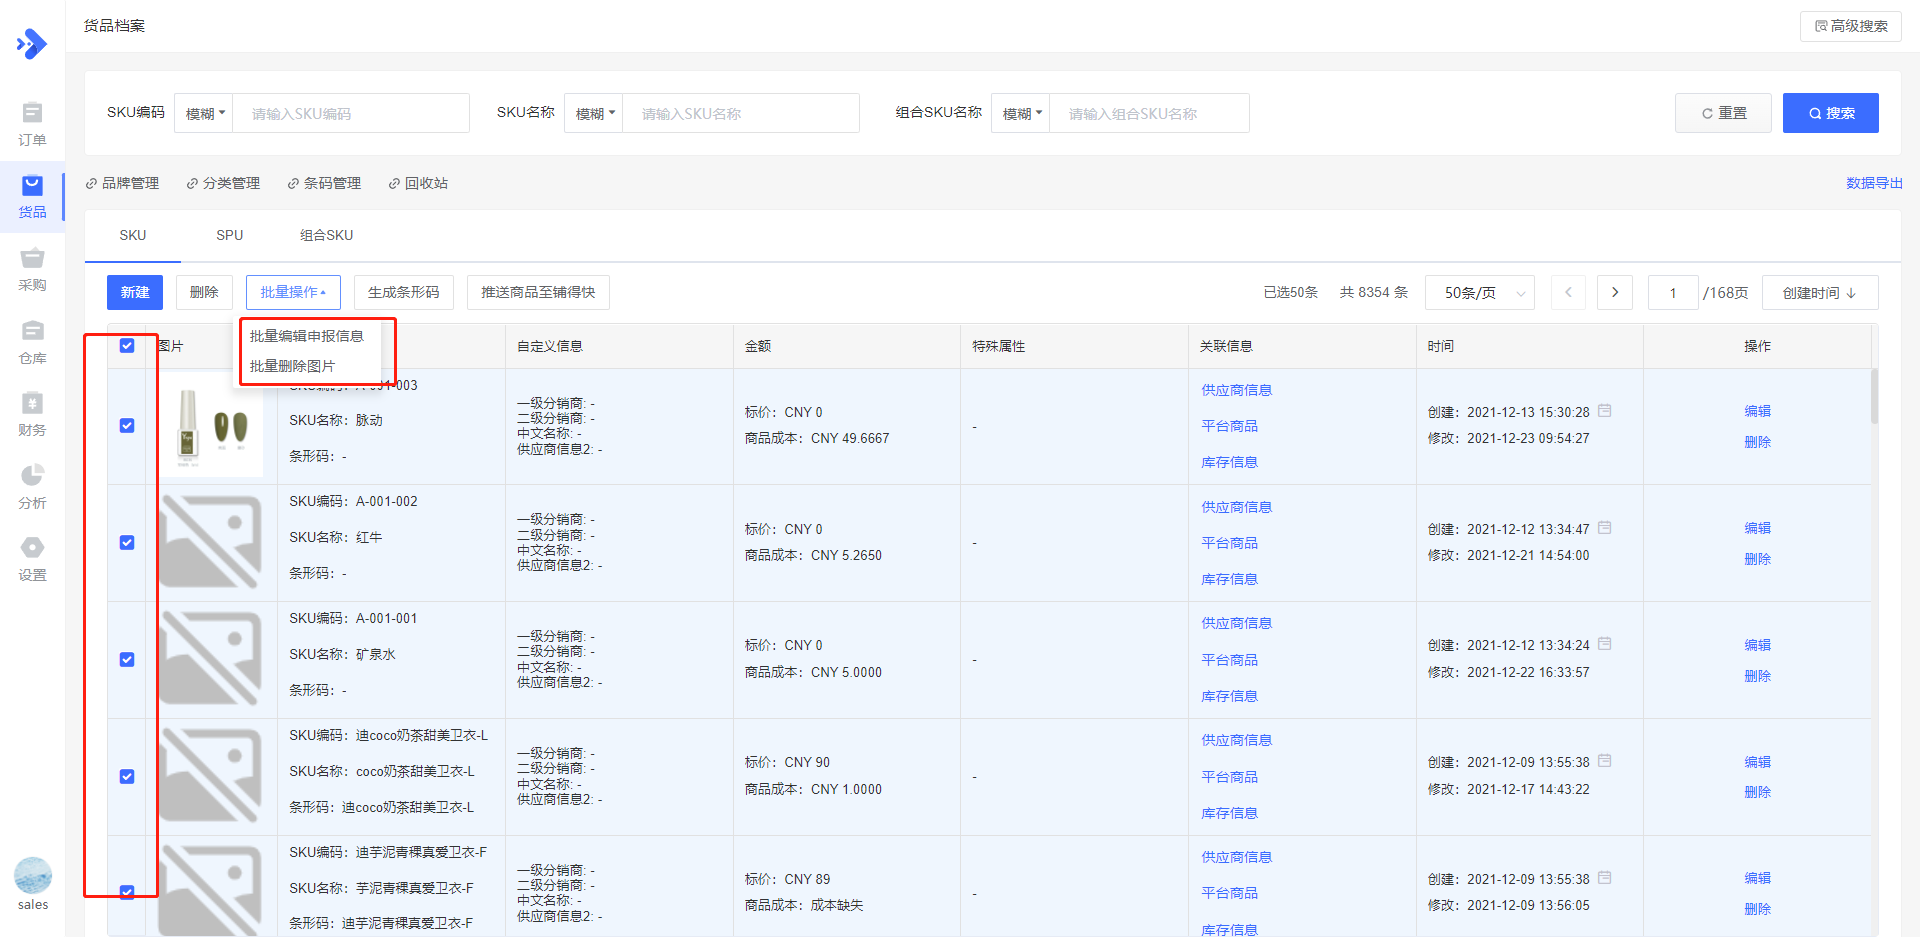
Task: Focus the SKU编码 input field
Action: pyautogui.click(x=351, y=113)
